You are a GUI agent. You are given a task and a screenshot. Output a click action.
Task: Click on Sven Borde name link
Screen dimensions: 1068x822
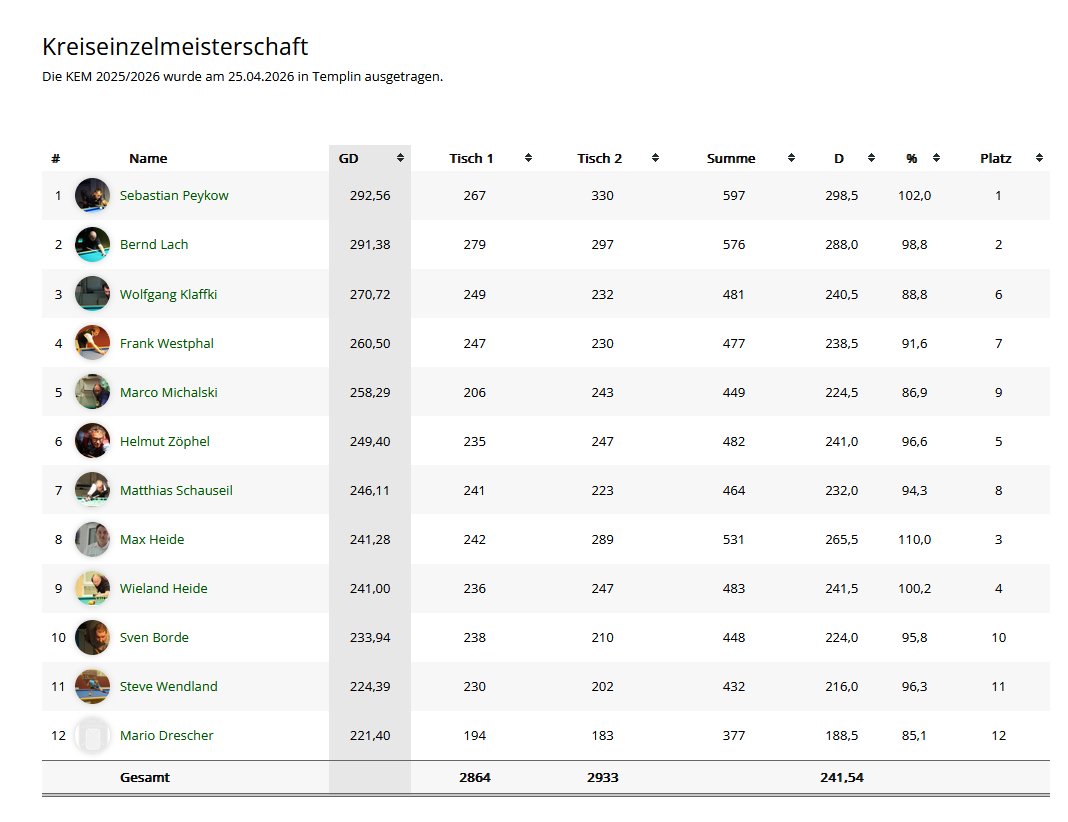154,637
